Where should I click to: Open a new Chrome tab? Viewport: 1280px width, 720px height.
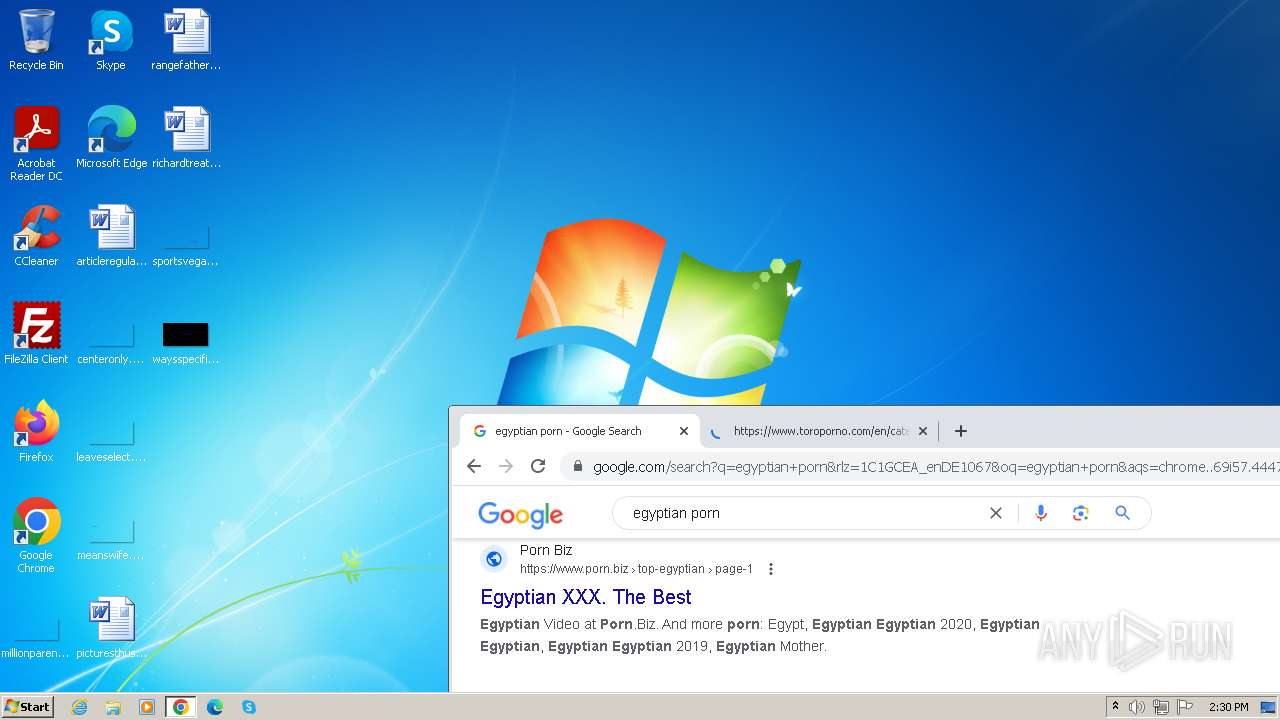(x=961, y=431)
